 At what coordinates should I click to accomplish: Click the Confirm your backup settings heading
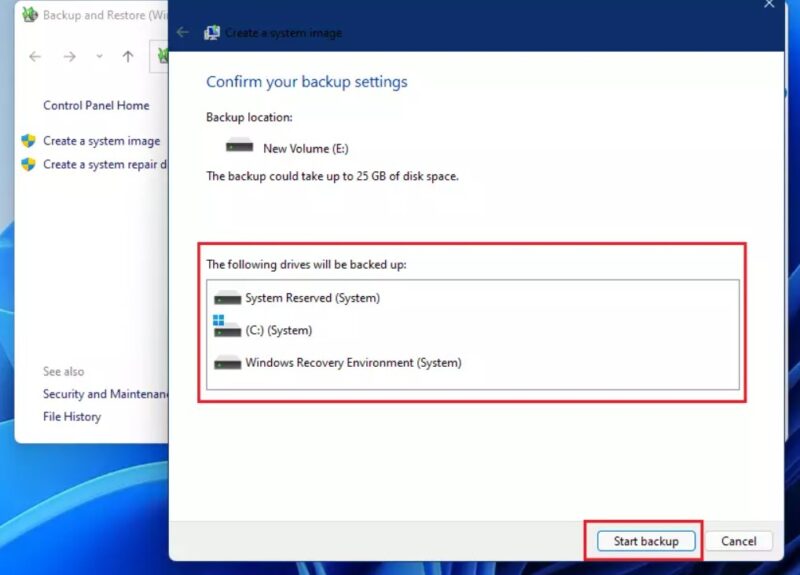307,82
